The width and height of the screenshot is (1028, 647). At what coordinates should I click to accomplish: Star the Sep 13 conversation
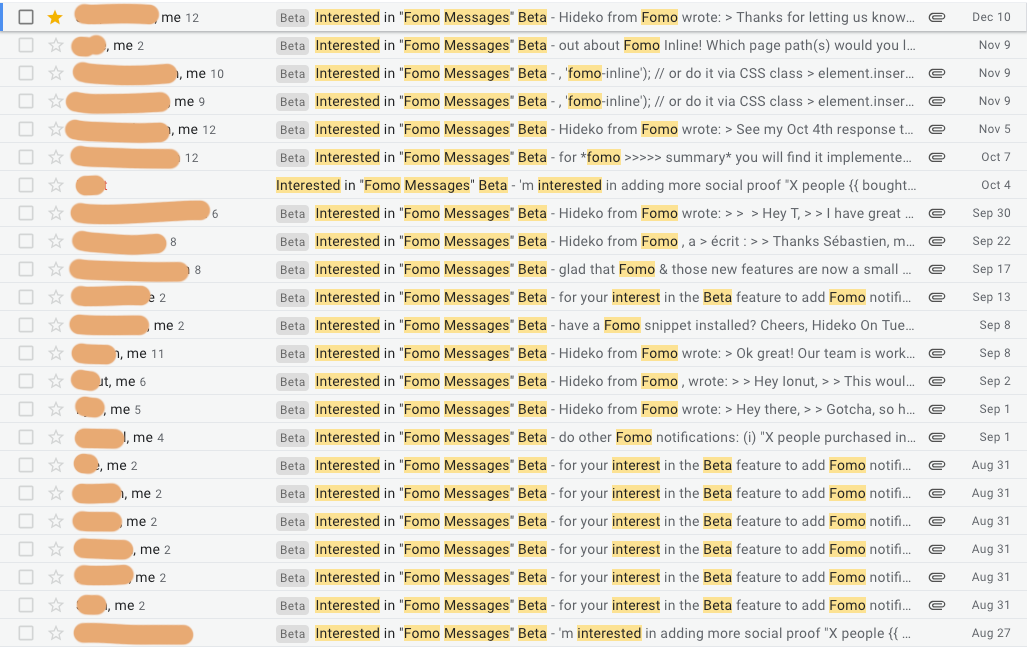pos(55,297)
